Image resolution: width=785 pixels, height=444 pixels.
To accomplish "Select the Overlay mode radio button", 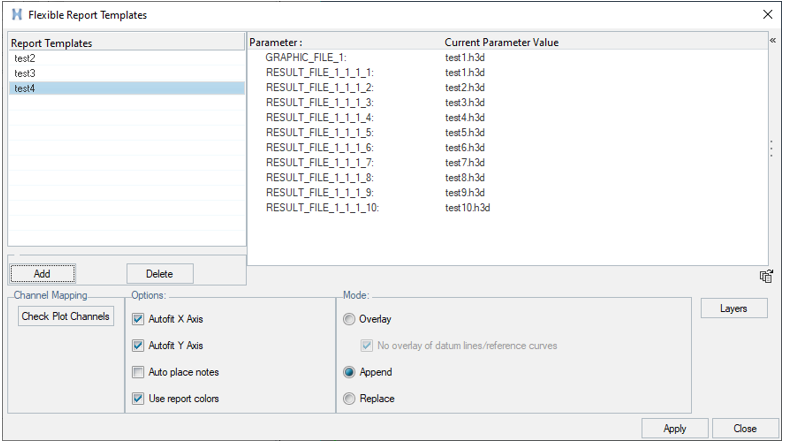I will coord(349,319).
